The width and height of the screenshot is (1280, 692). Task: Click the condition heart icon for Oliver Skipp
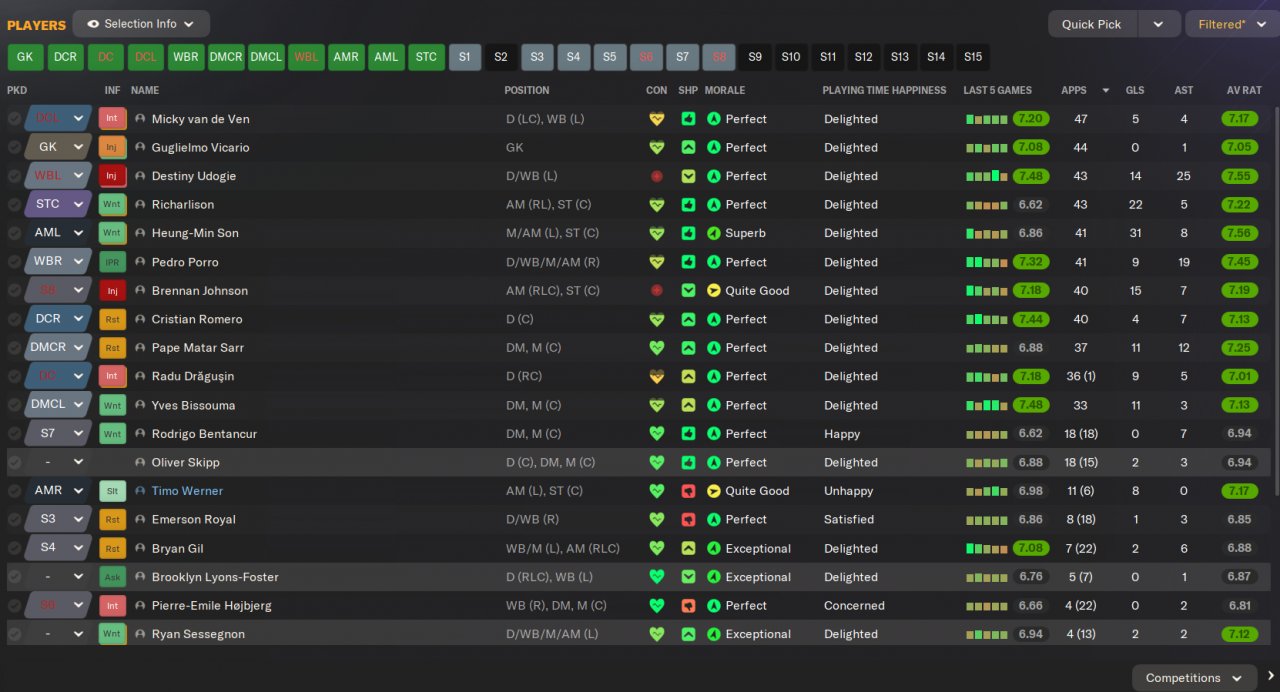point(657,462)
